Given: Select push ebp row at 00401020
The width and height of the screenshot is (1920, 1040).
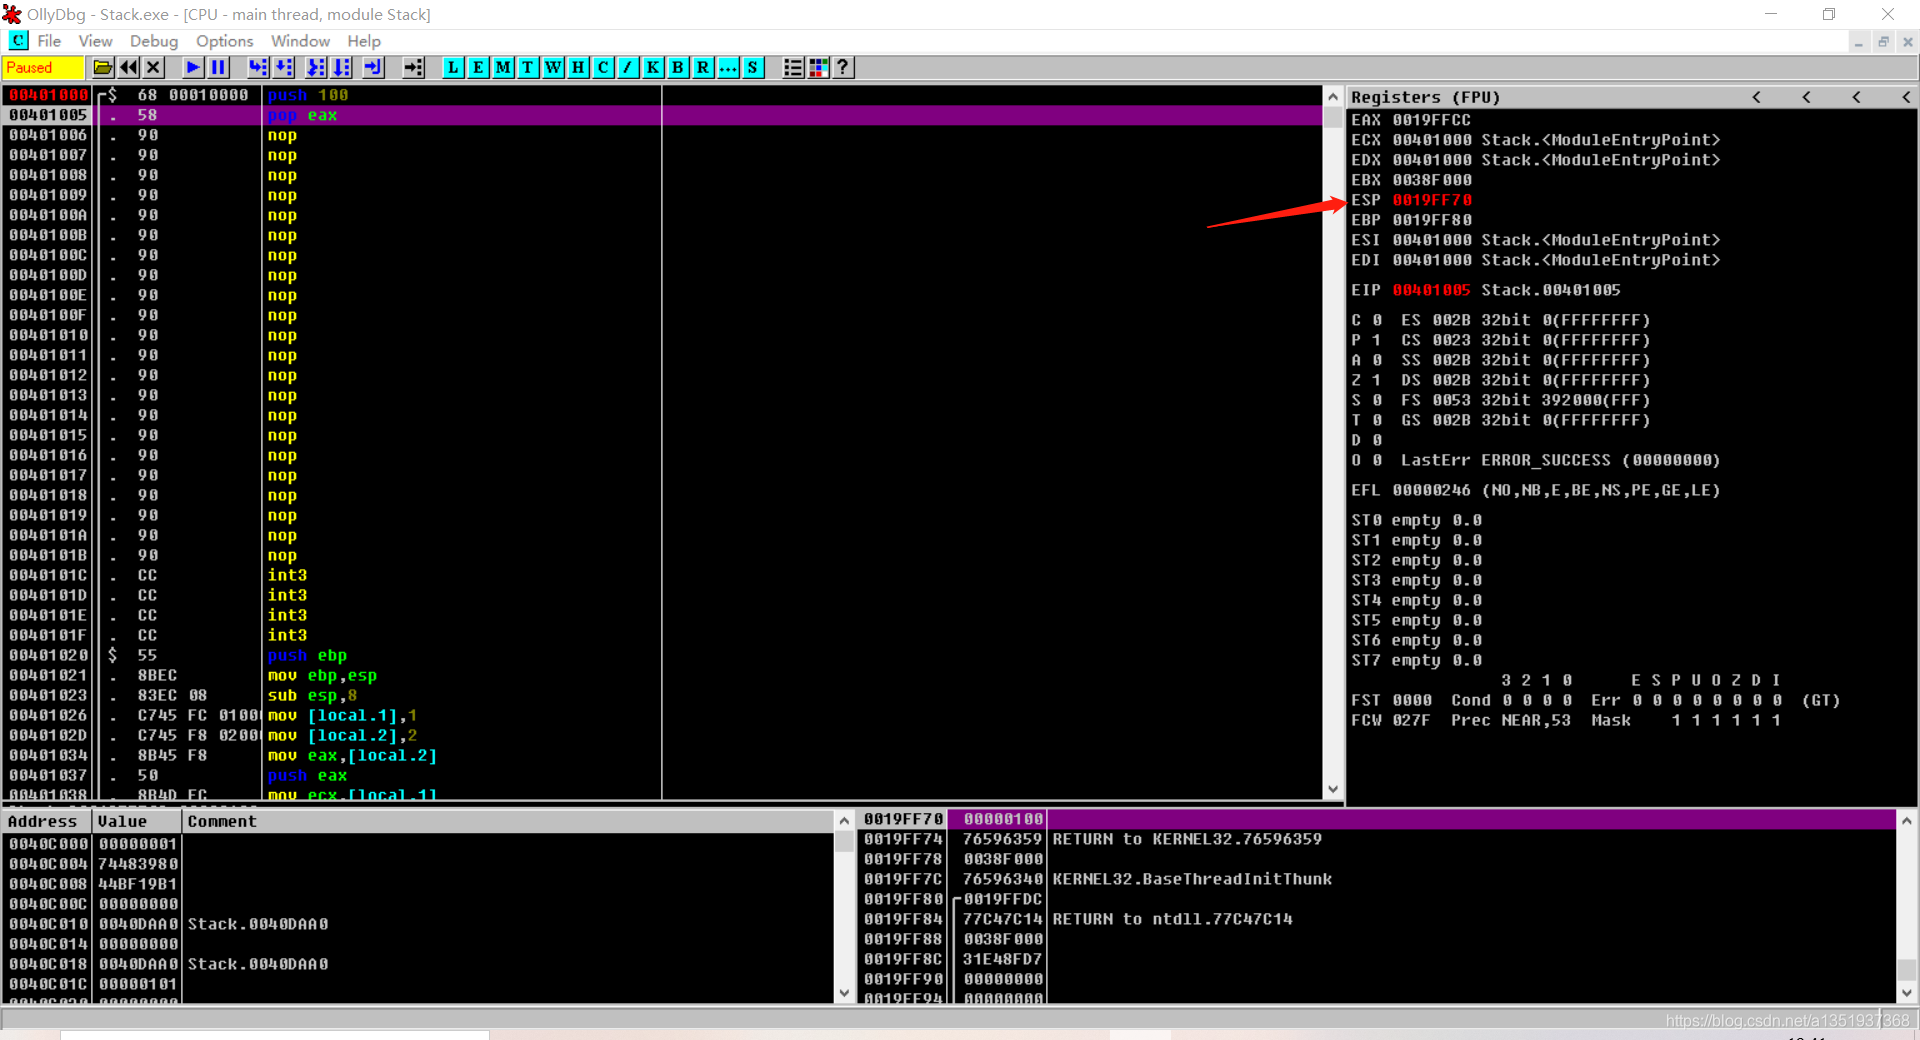Looking at the screenshot, I should click(662, 655).
